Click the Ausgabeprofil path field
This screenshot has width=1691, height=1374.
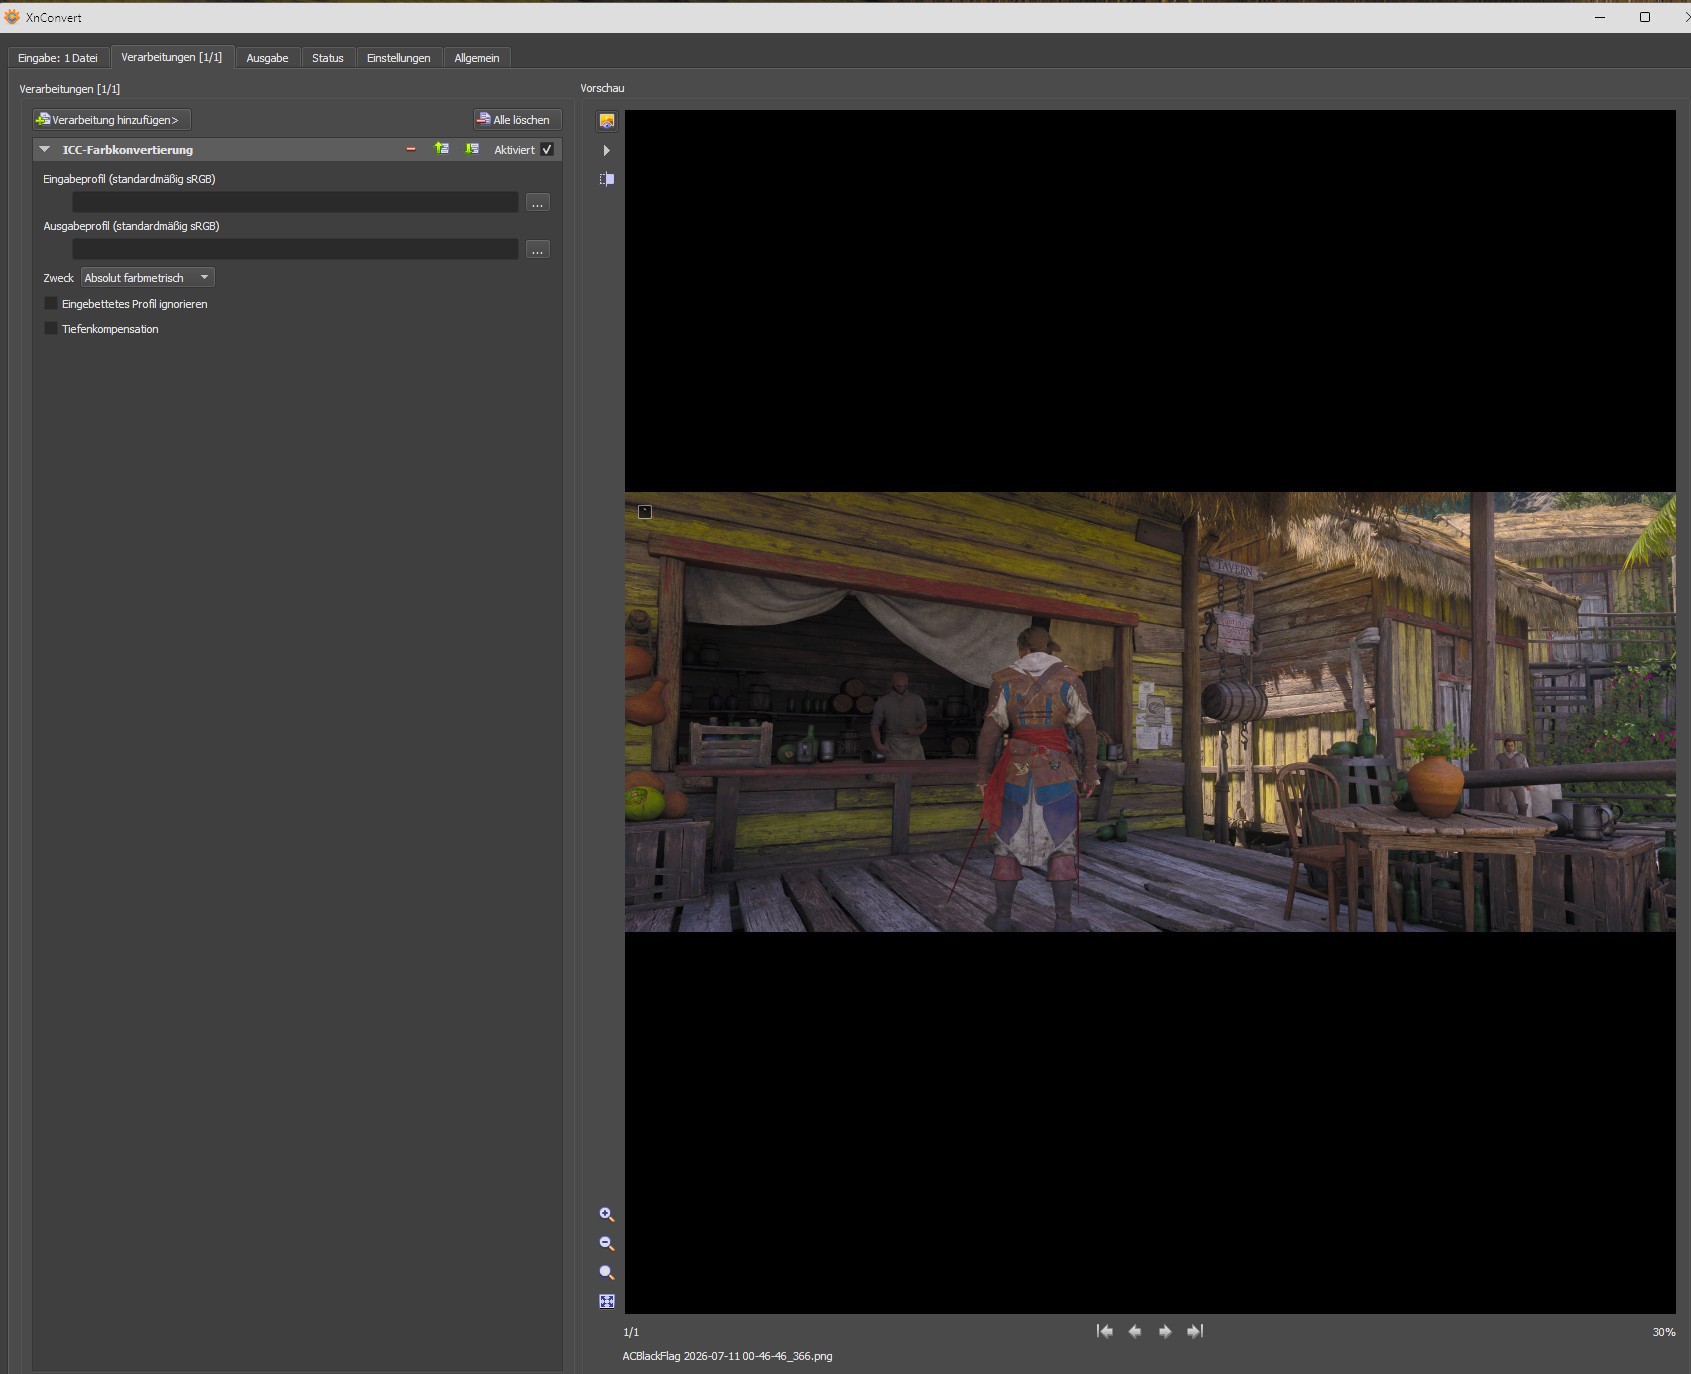point(295,249)
